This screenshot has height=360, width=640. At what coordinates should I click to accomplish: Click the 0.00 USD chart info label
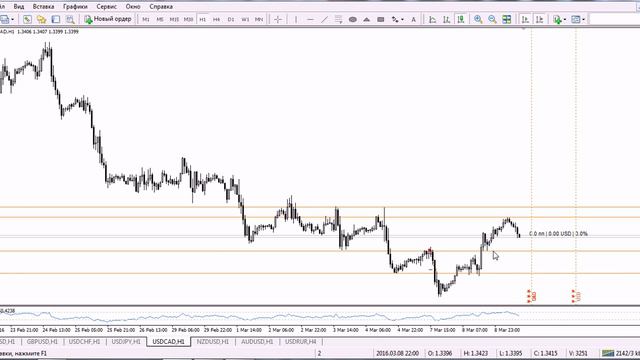(559, 234)
